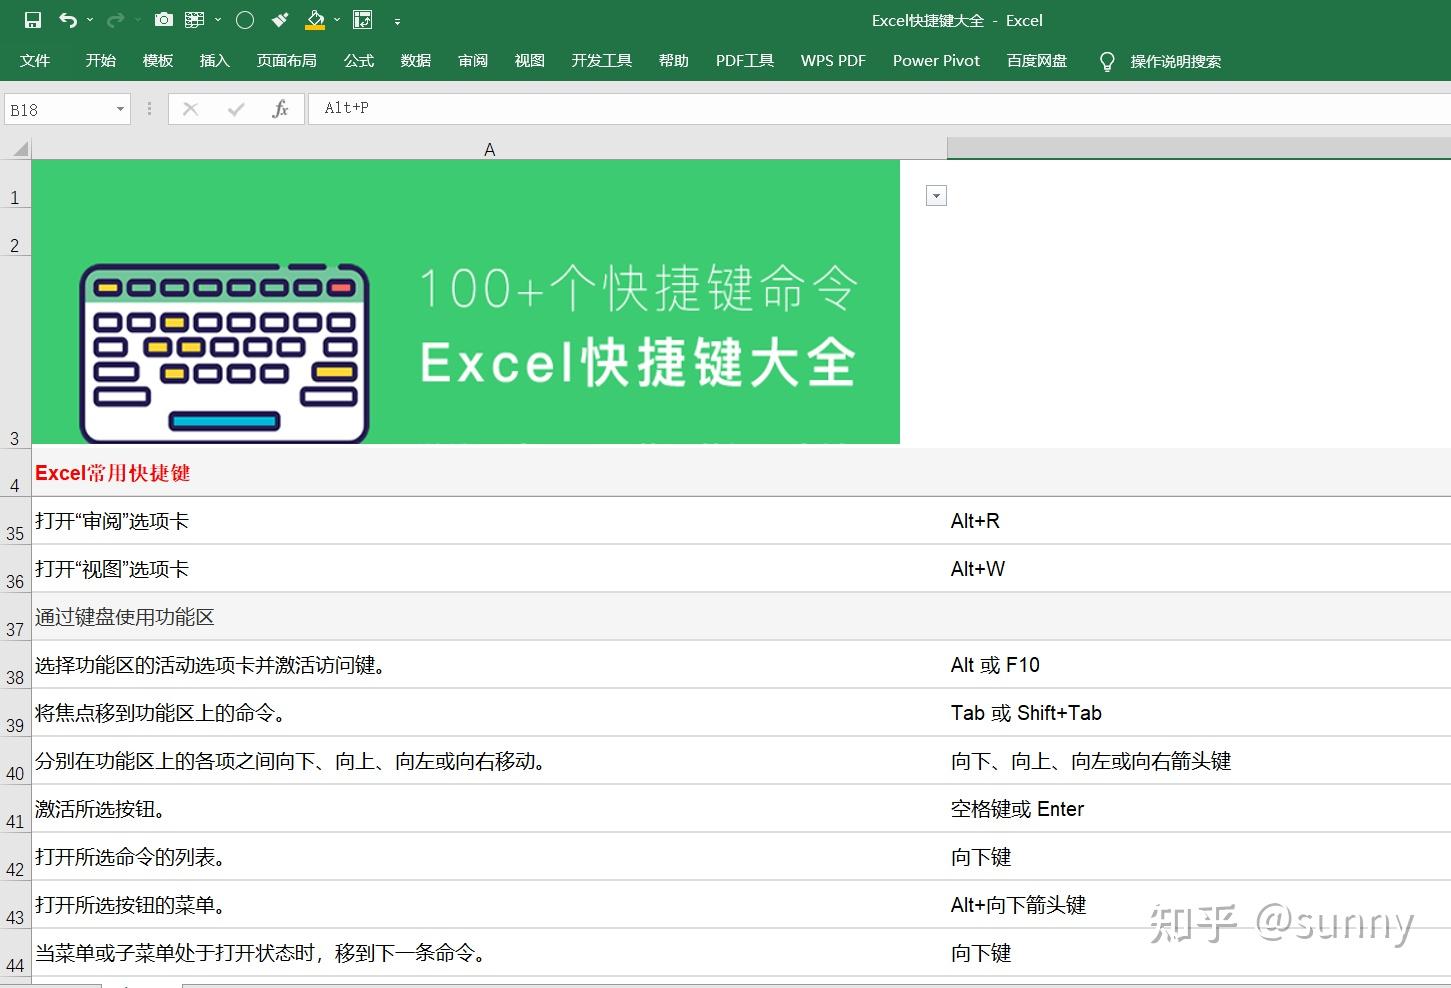This screenshot has width=1451, height=988.
Task: Switch to the 审阅 tab
Action: pos(473,61)
